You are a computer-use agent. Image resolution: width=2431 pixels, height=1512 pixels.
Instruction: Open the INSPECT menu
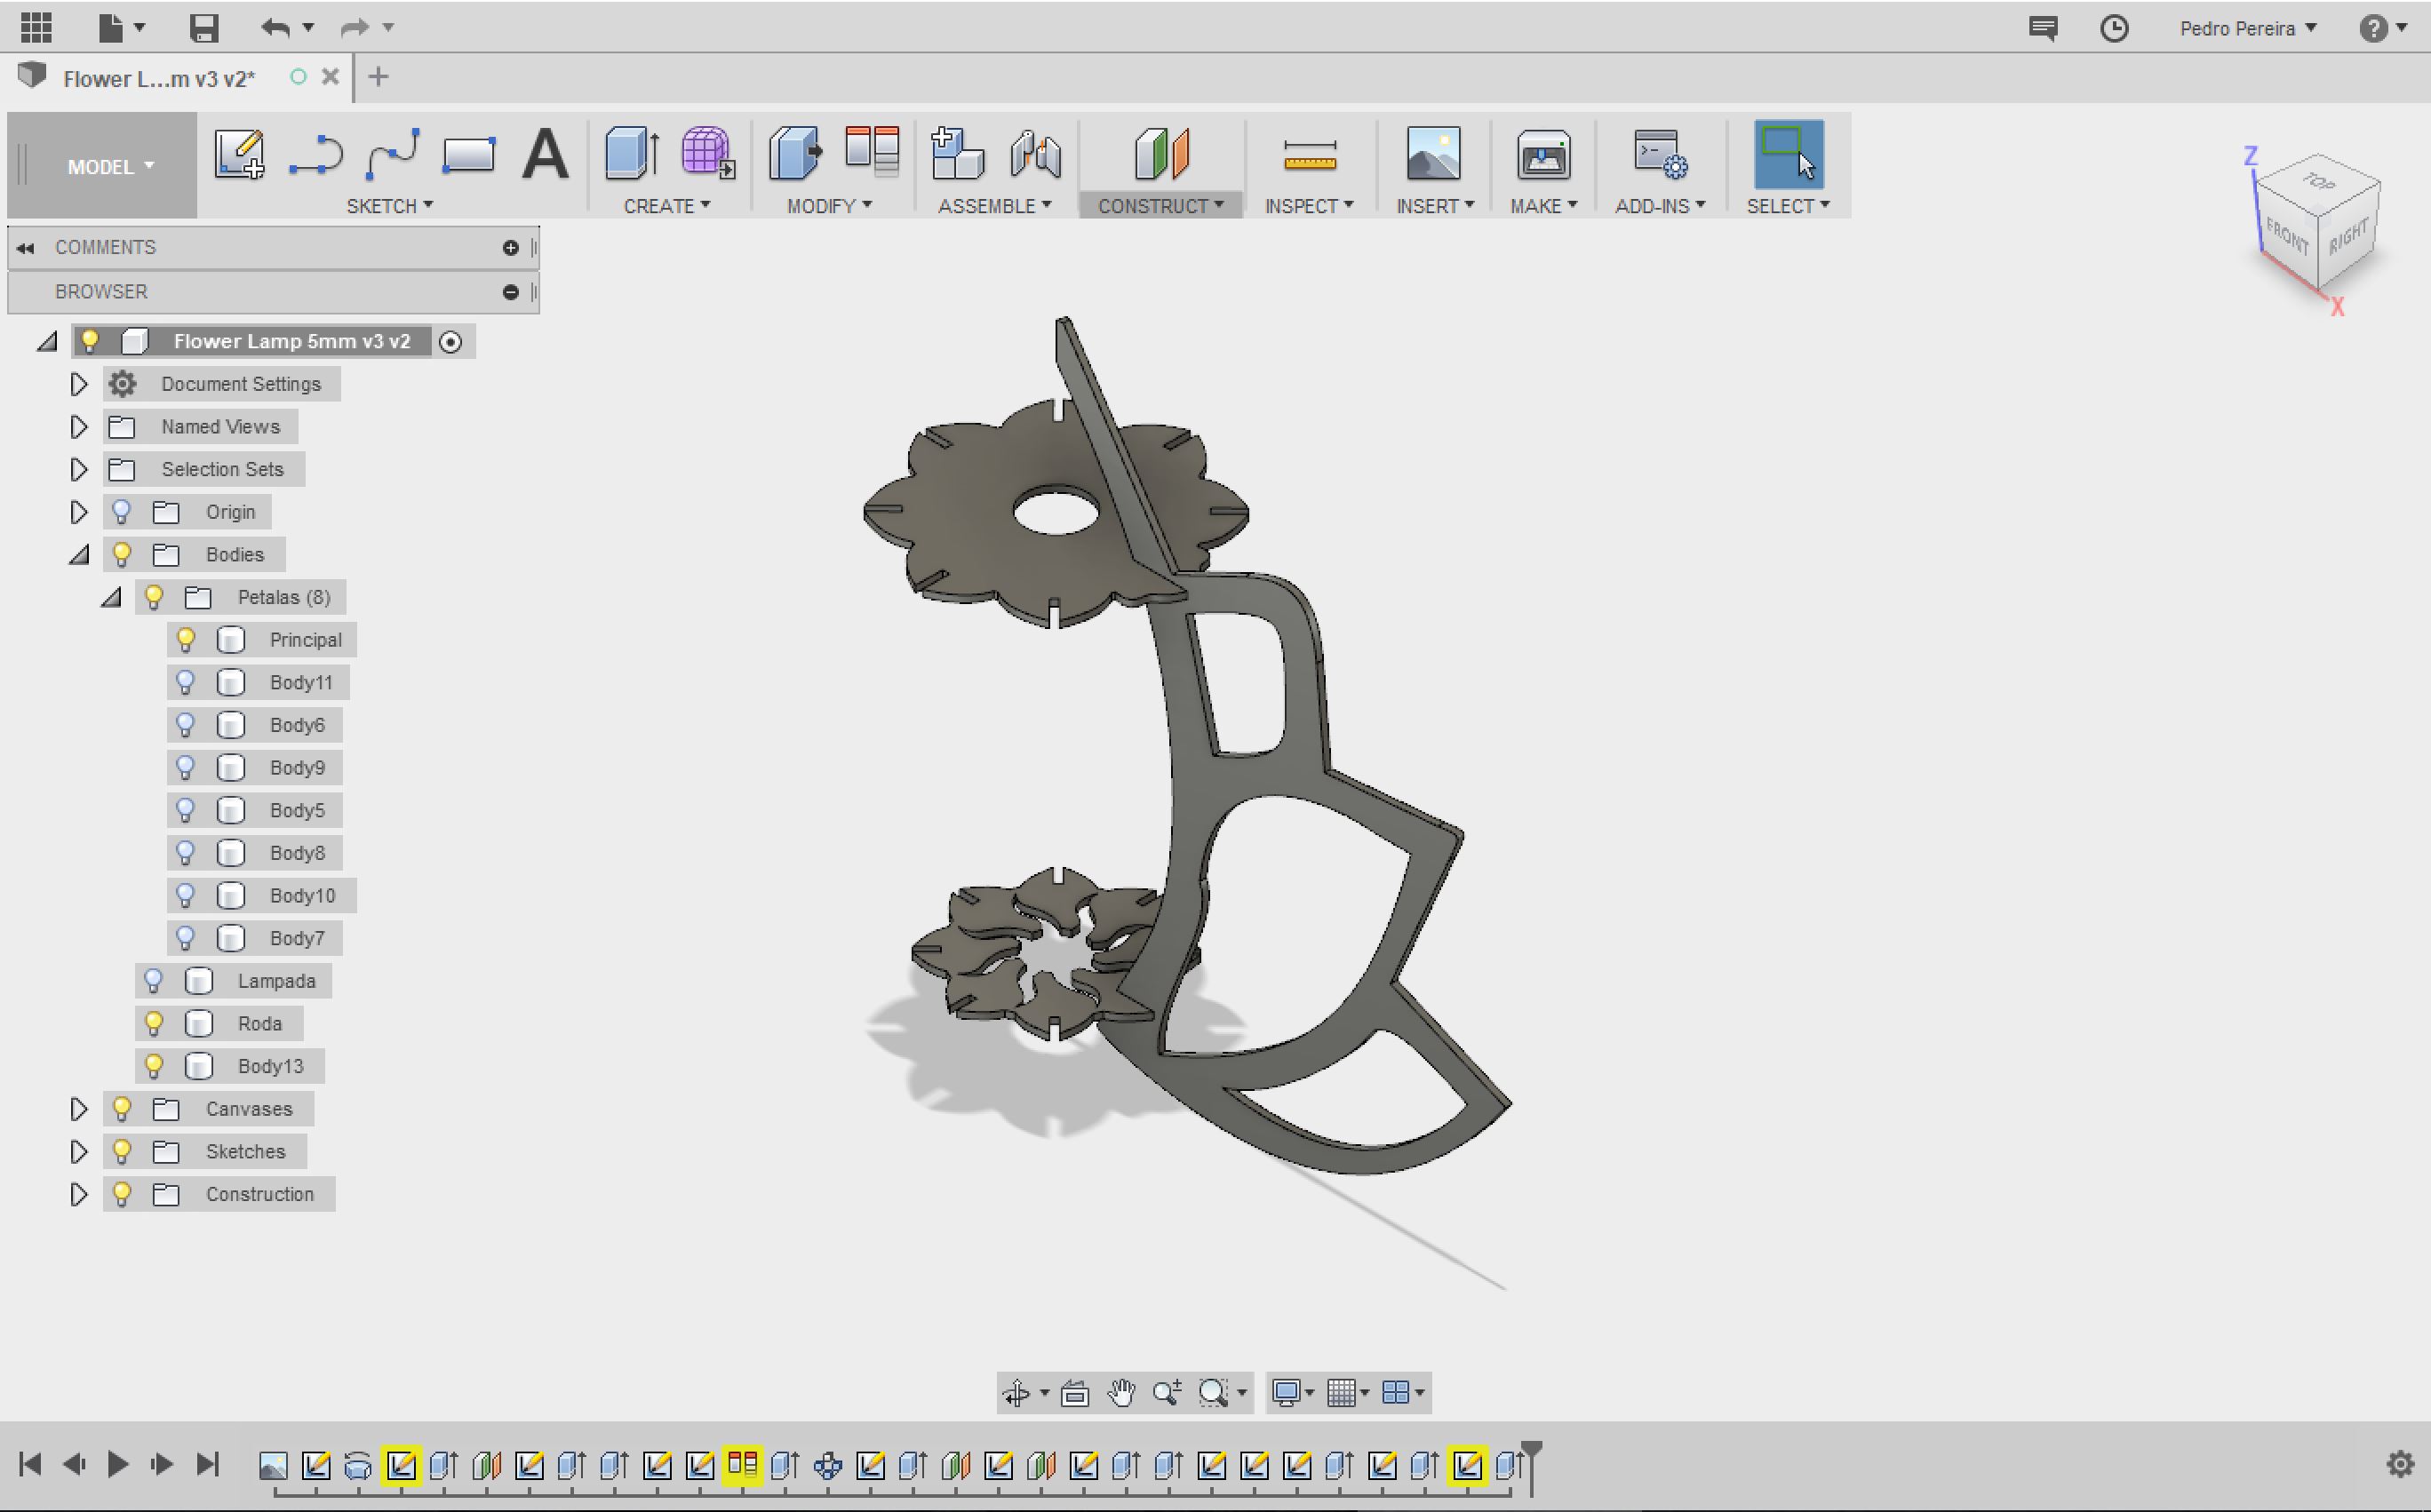click(1308, 205)
